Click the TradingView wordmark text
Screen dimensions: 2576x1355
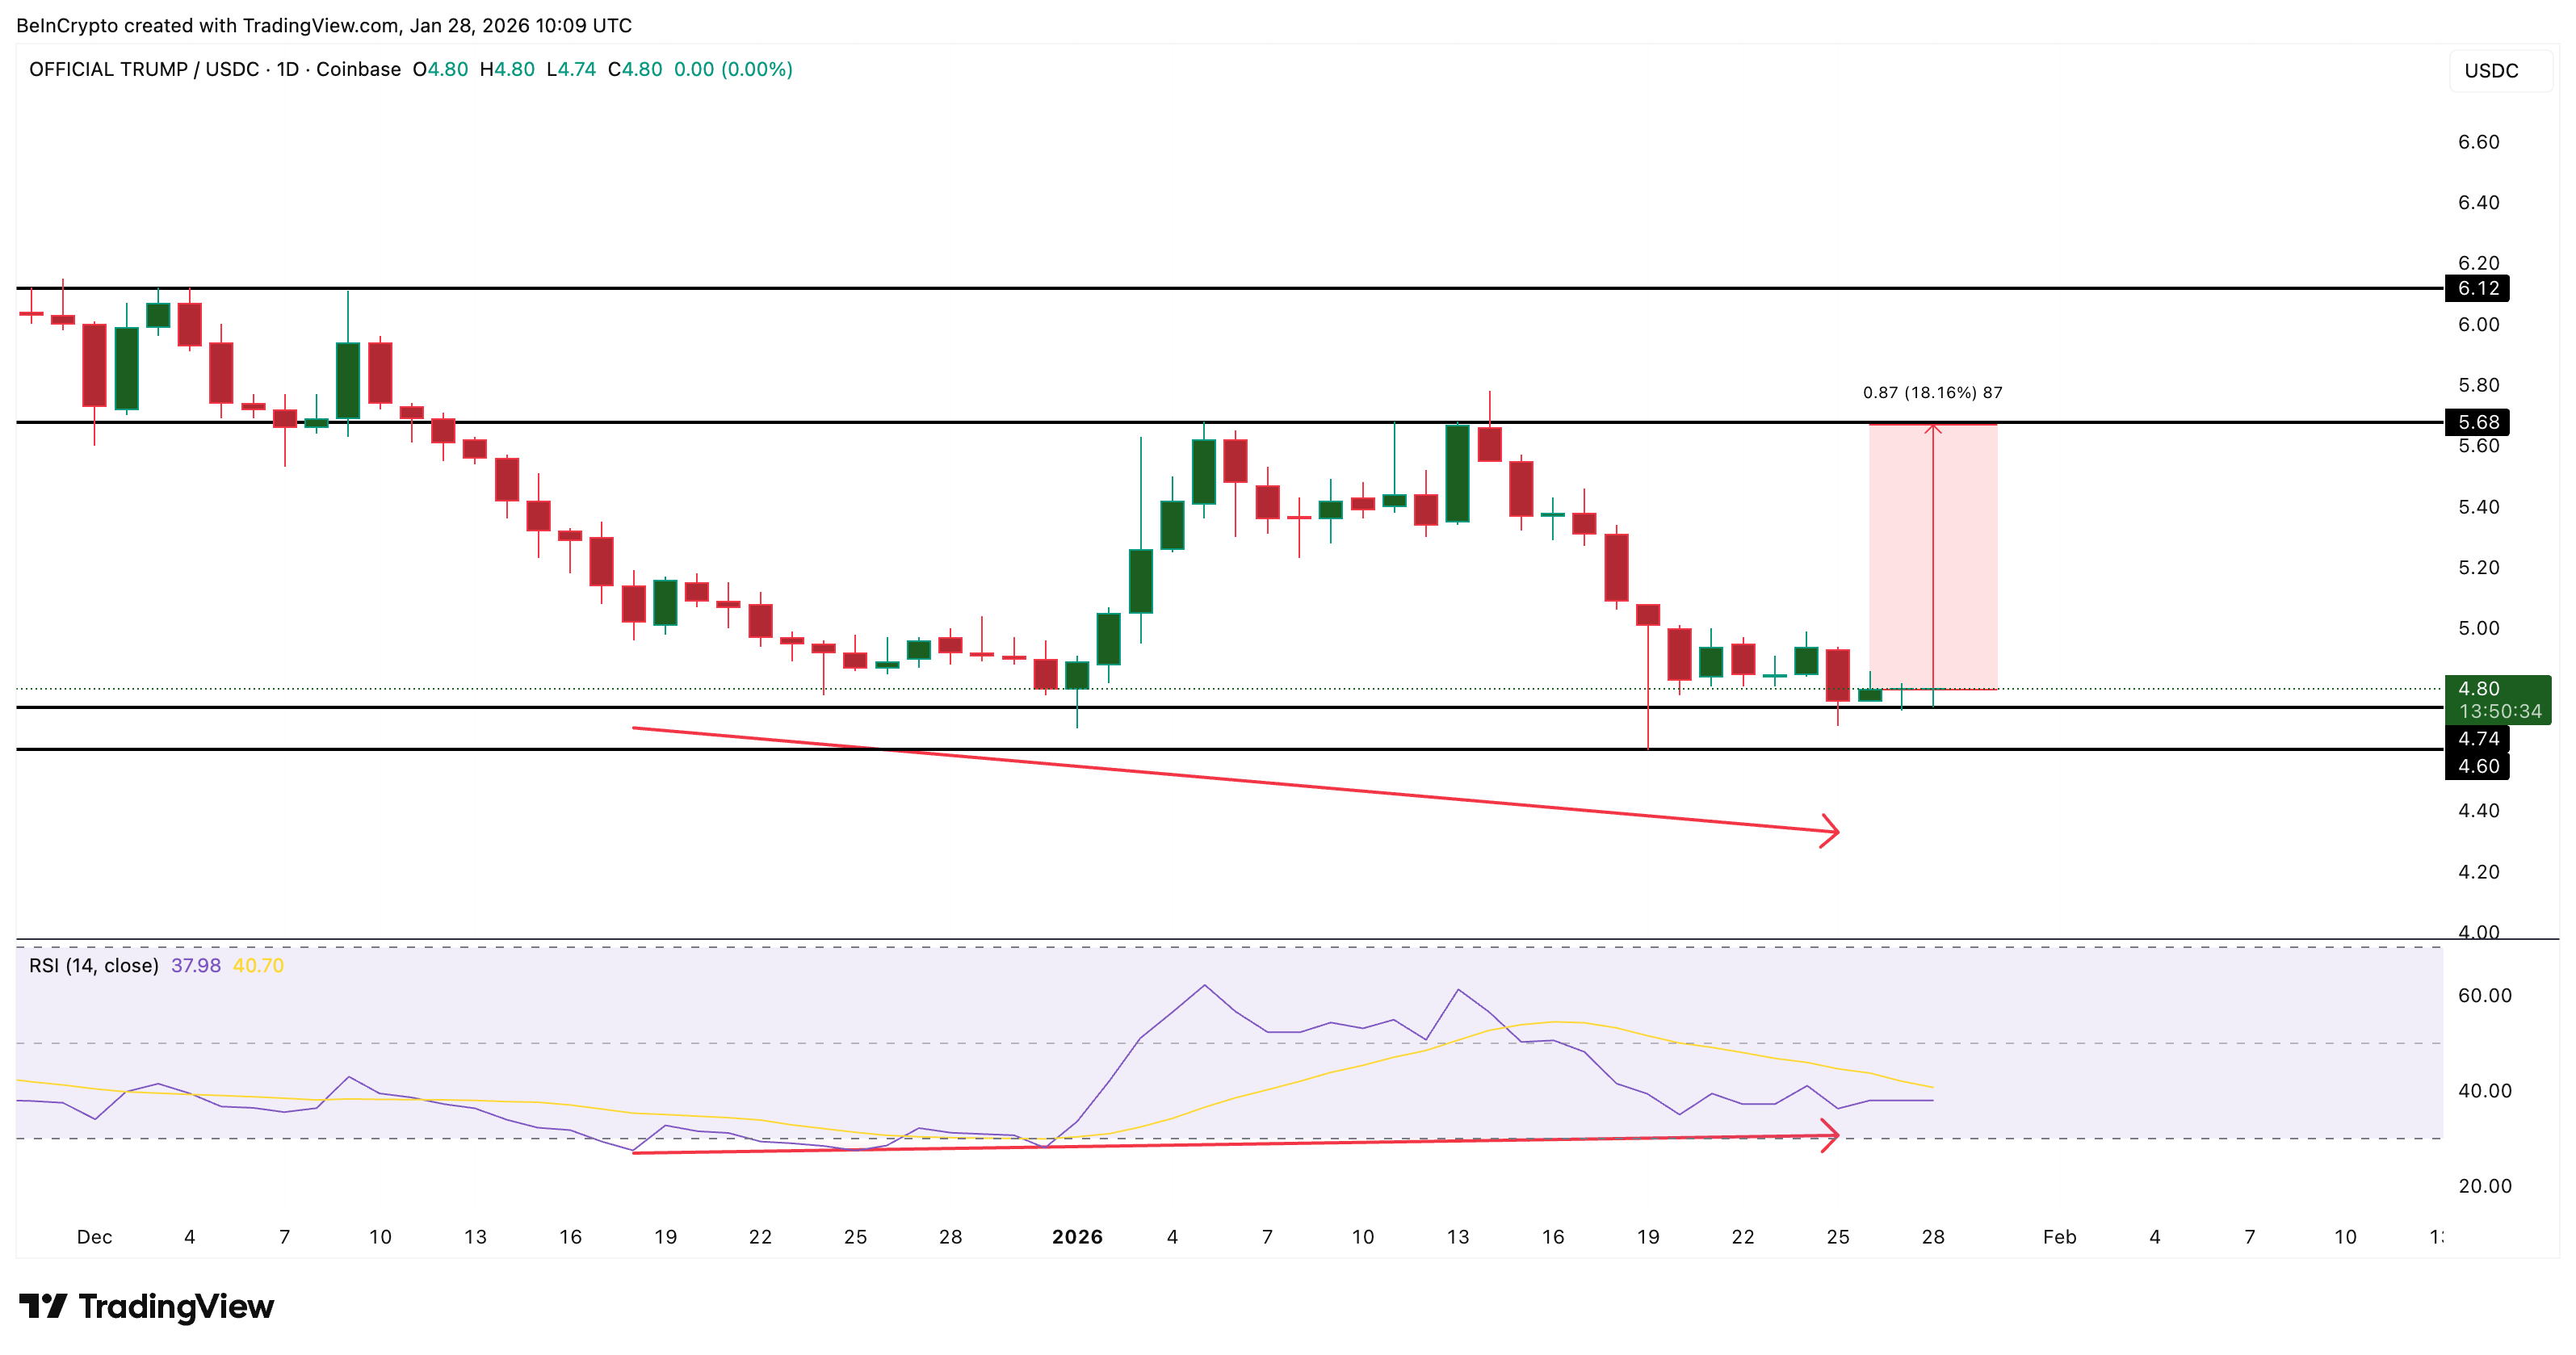pos(176,1306)
